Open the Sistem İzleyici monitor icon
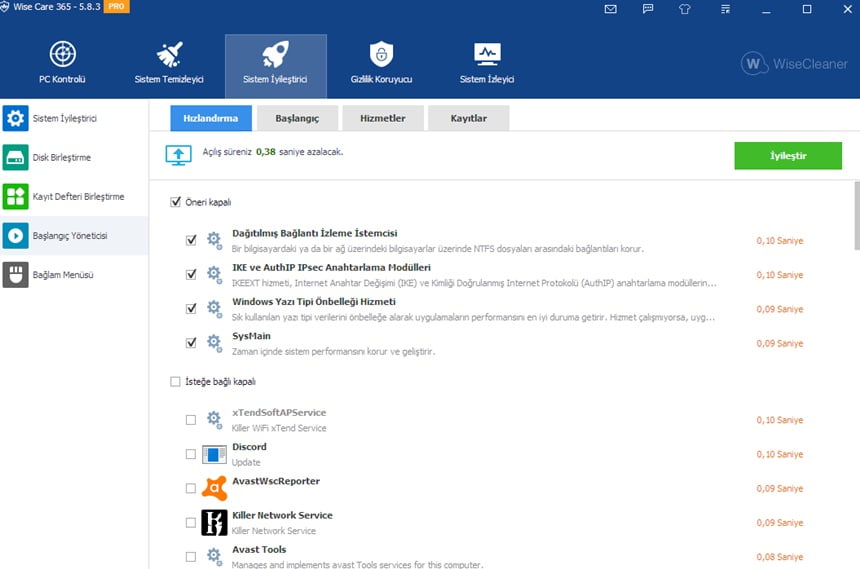The image size is (860, 569). pyautogui.click(x=487, y=62)
